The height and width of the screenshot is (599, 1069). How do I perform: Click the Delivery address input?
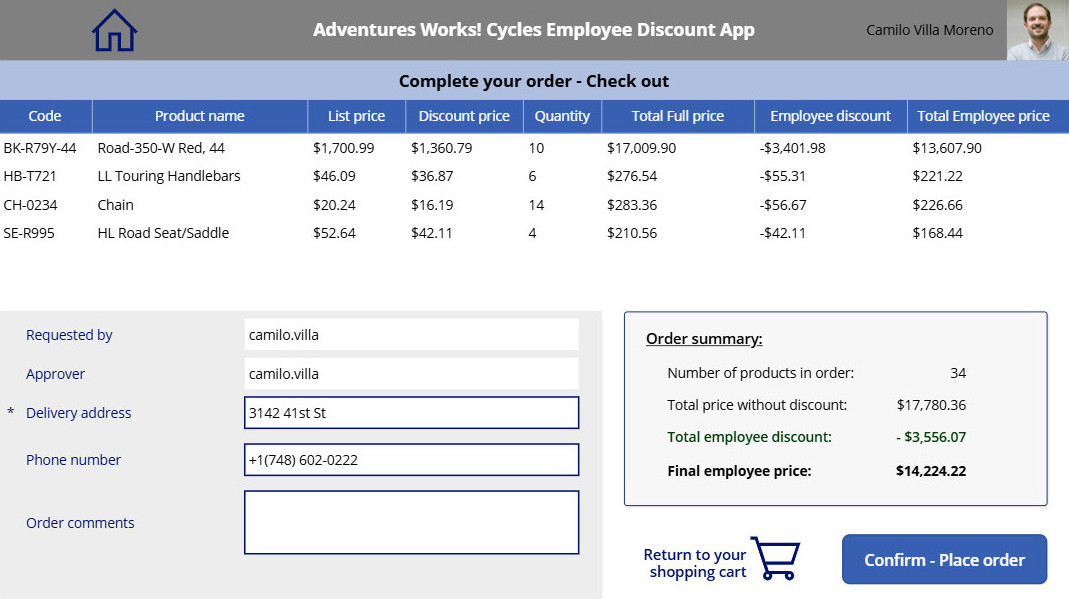tap(411, 413)
